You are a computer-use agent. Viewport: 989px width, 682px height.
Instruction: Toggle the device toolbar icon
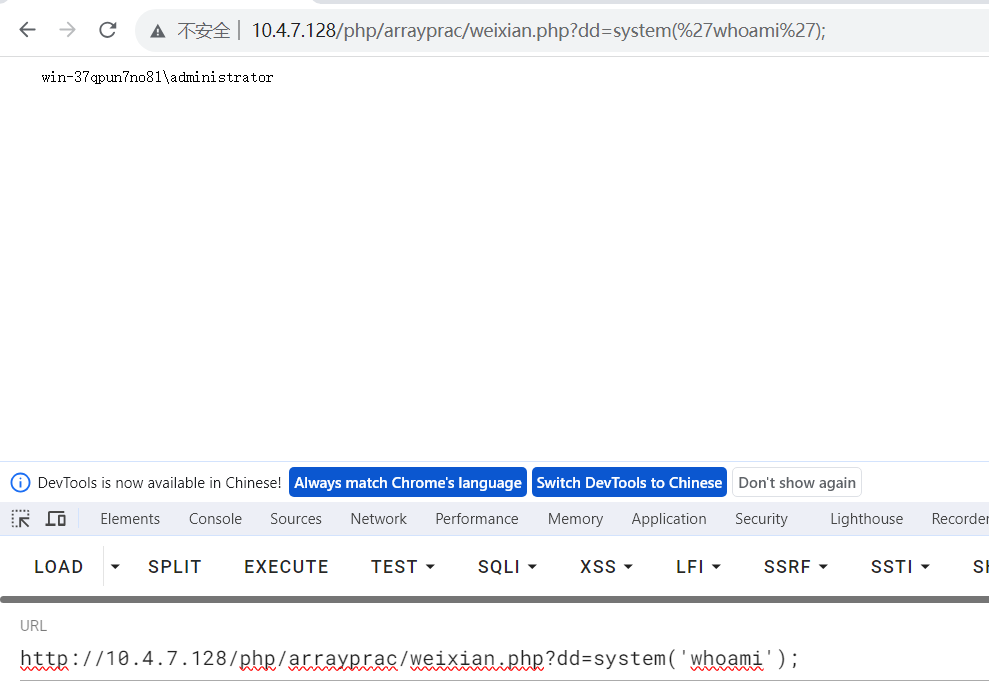pos(56,519)
